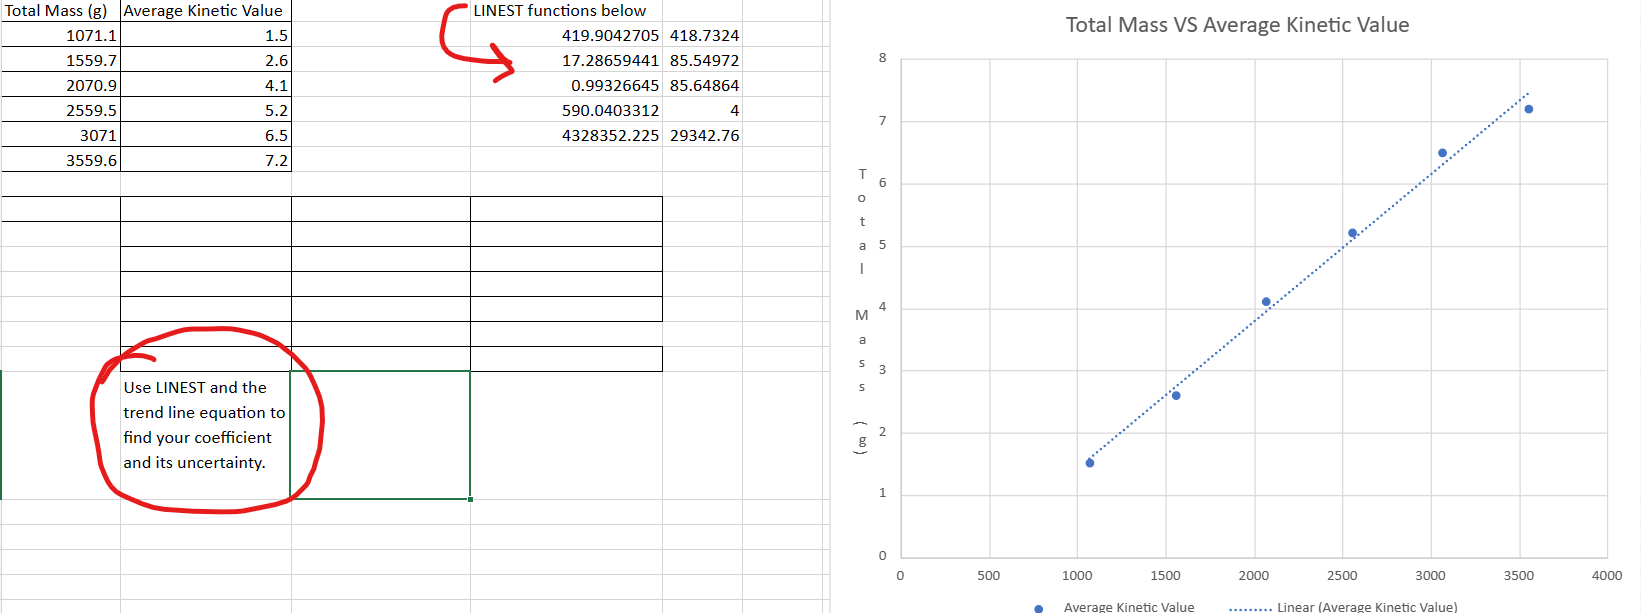Click the data point near 2.6 on chart

coord(1176,396)
